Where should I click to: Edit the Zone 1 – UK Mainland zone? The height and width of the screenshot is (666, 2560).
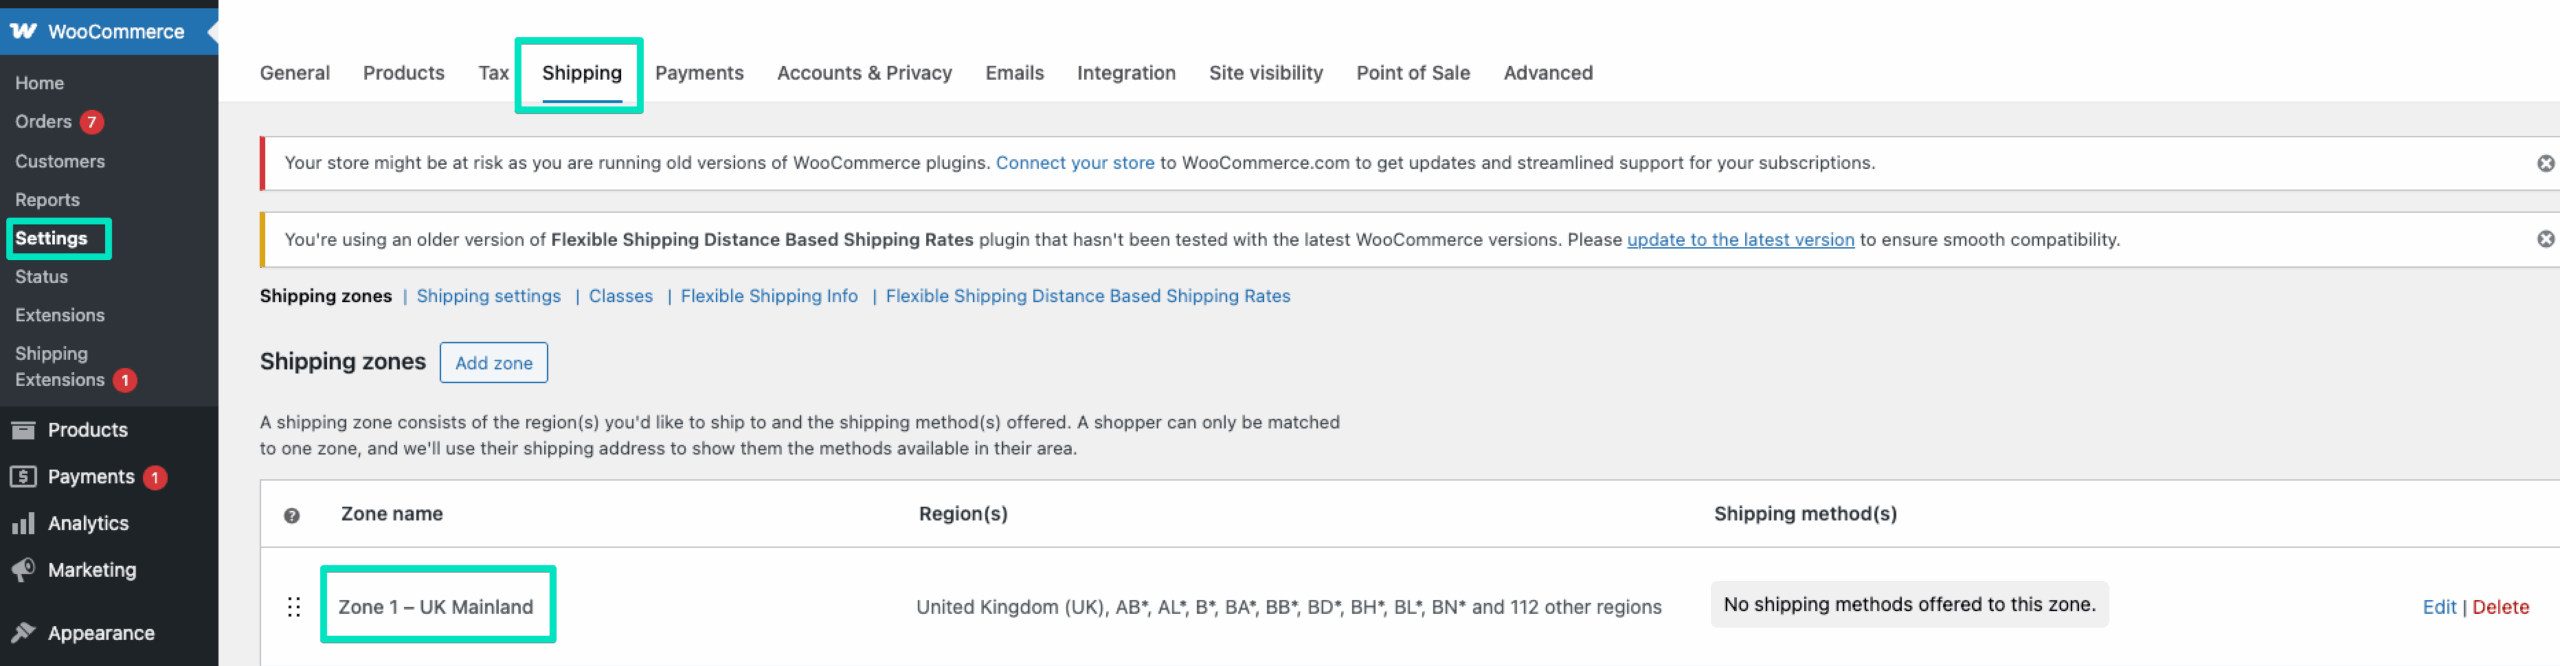pyautogui.click(x=2439, y=607)
